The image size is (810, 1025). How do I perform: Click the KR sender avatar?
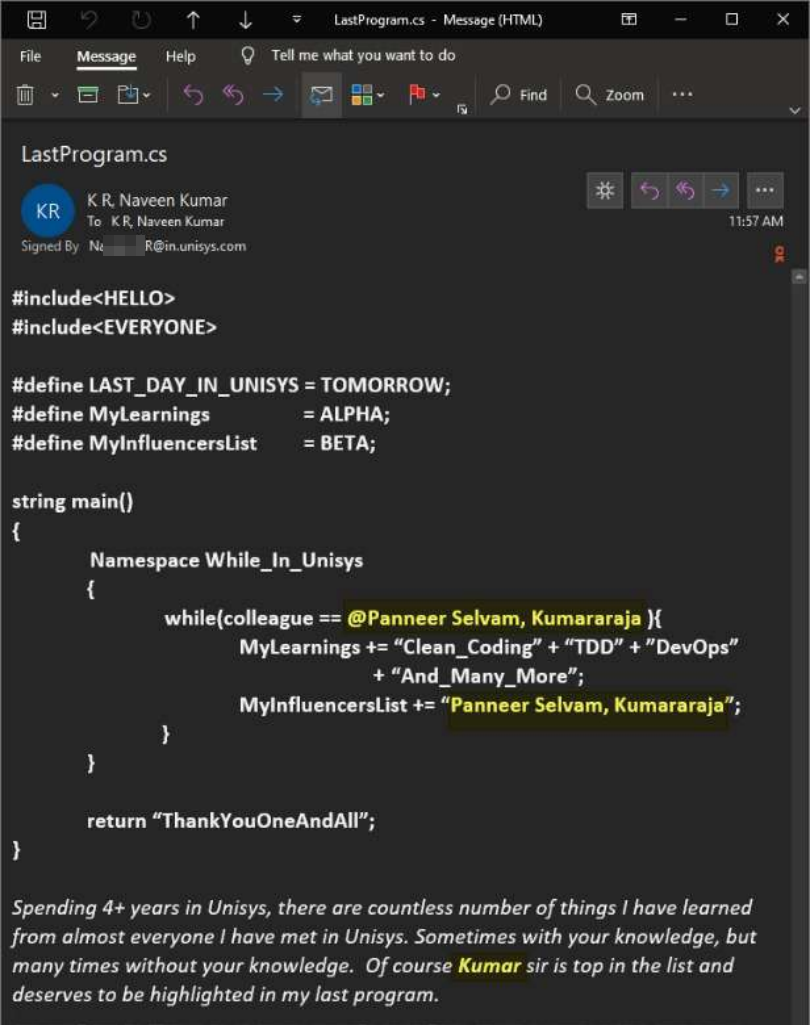48,210
